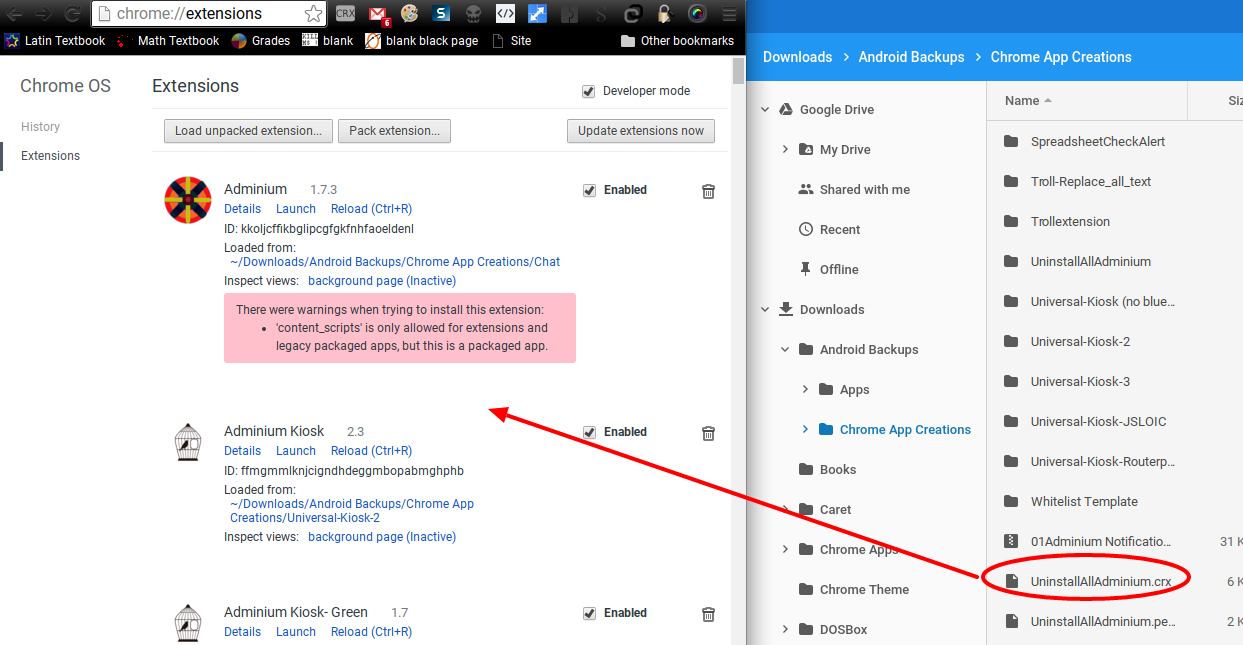Click the bookmark star in the address bar
The width and height of the screenshot is (1243, 645).
click(x=313, y=14)
